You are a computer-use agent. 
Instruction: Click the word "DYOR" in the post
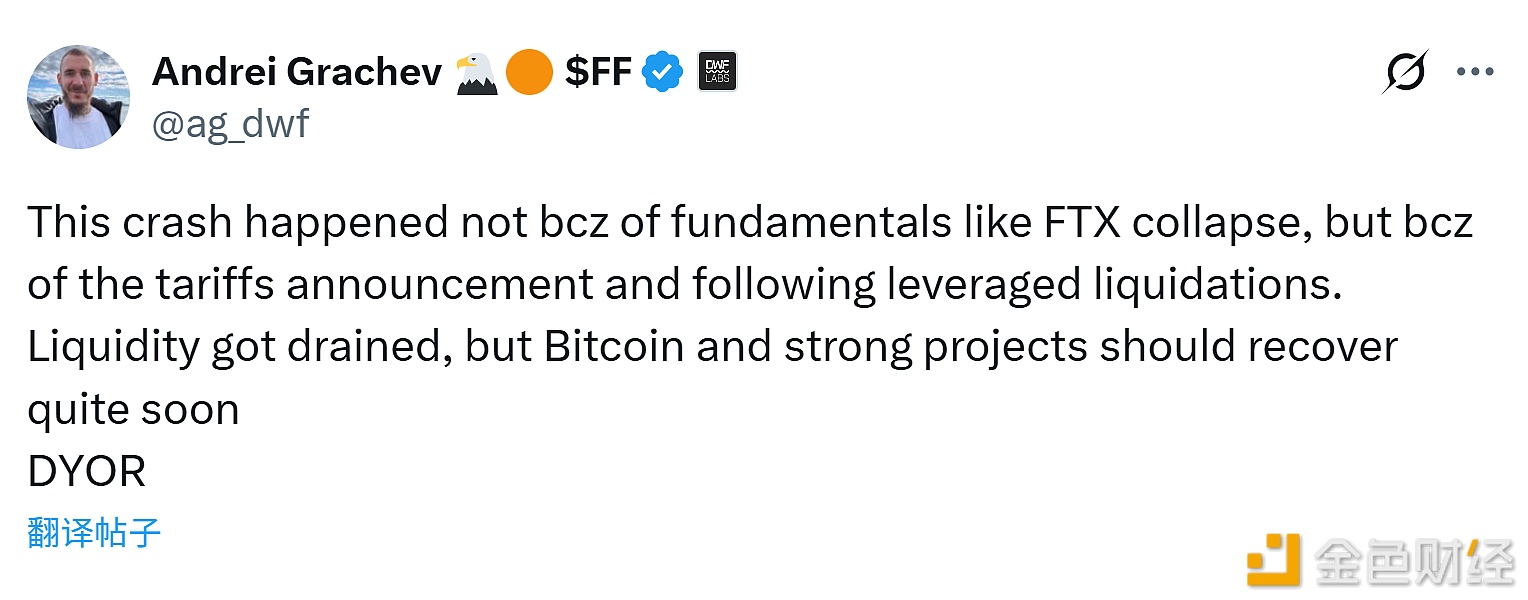(87, 472)
